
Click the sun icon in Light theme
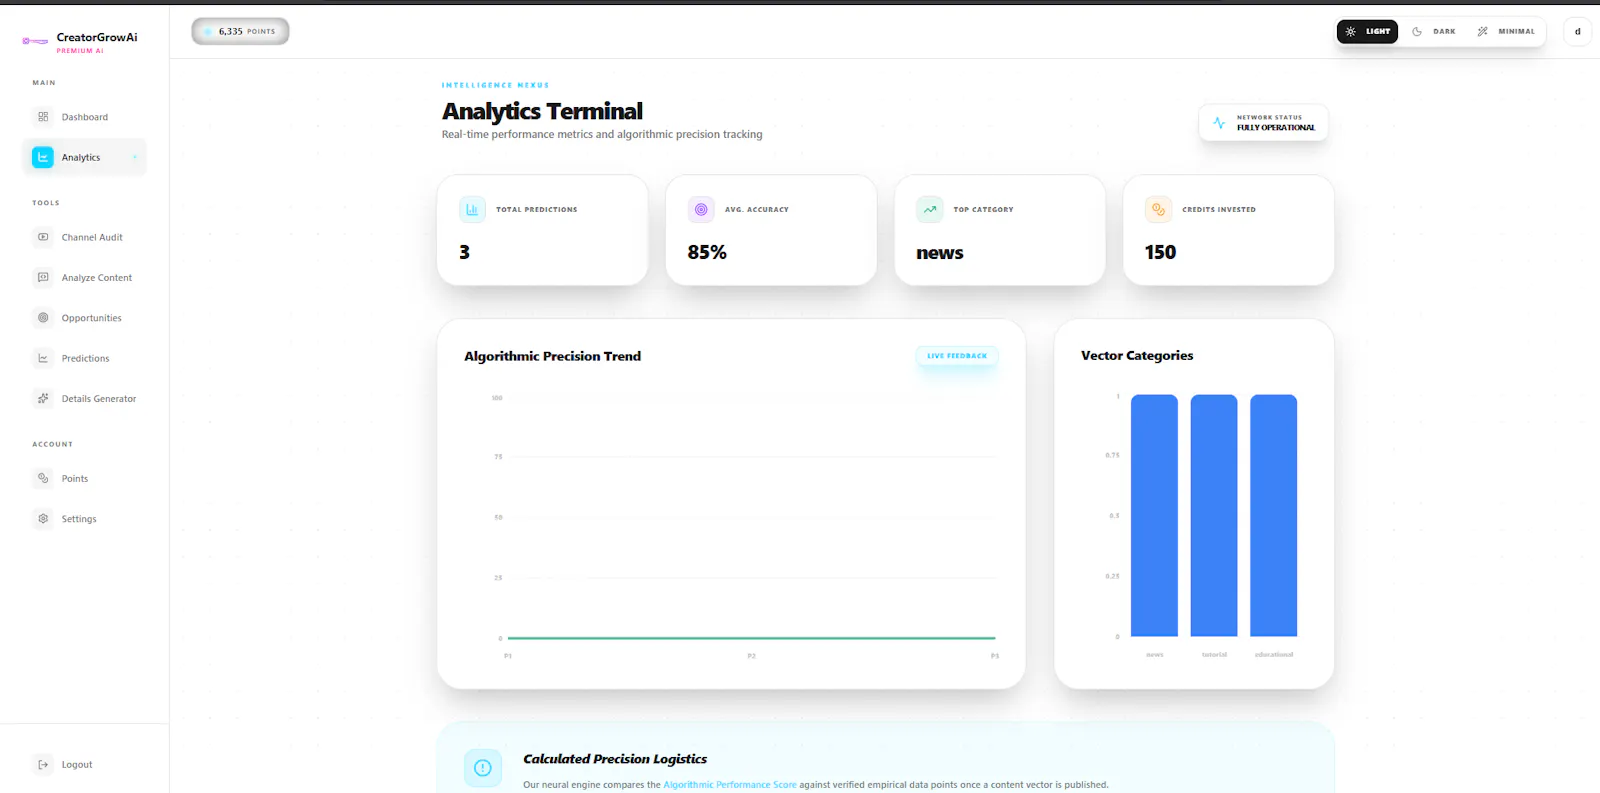[x=1350, y=31]
